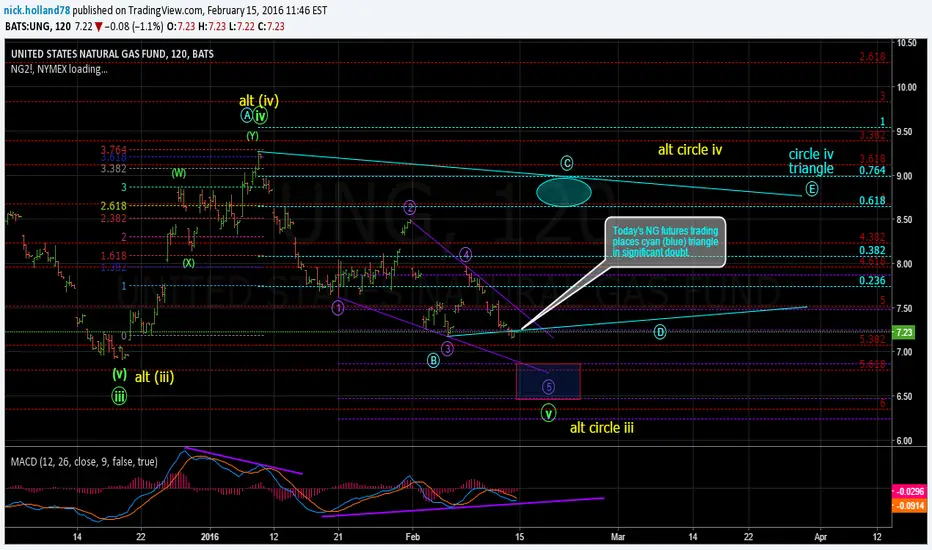Select the cyan circled E wave marker
Viewport: 932px width, 550px height.
(x=812, y=189)
